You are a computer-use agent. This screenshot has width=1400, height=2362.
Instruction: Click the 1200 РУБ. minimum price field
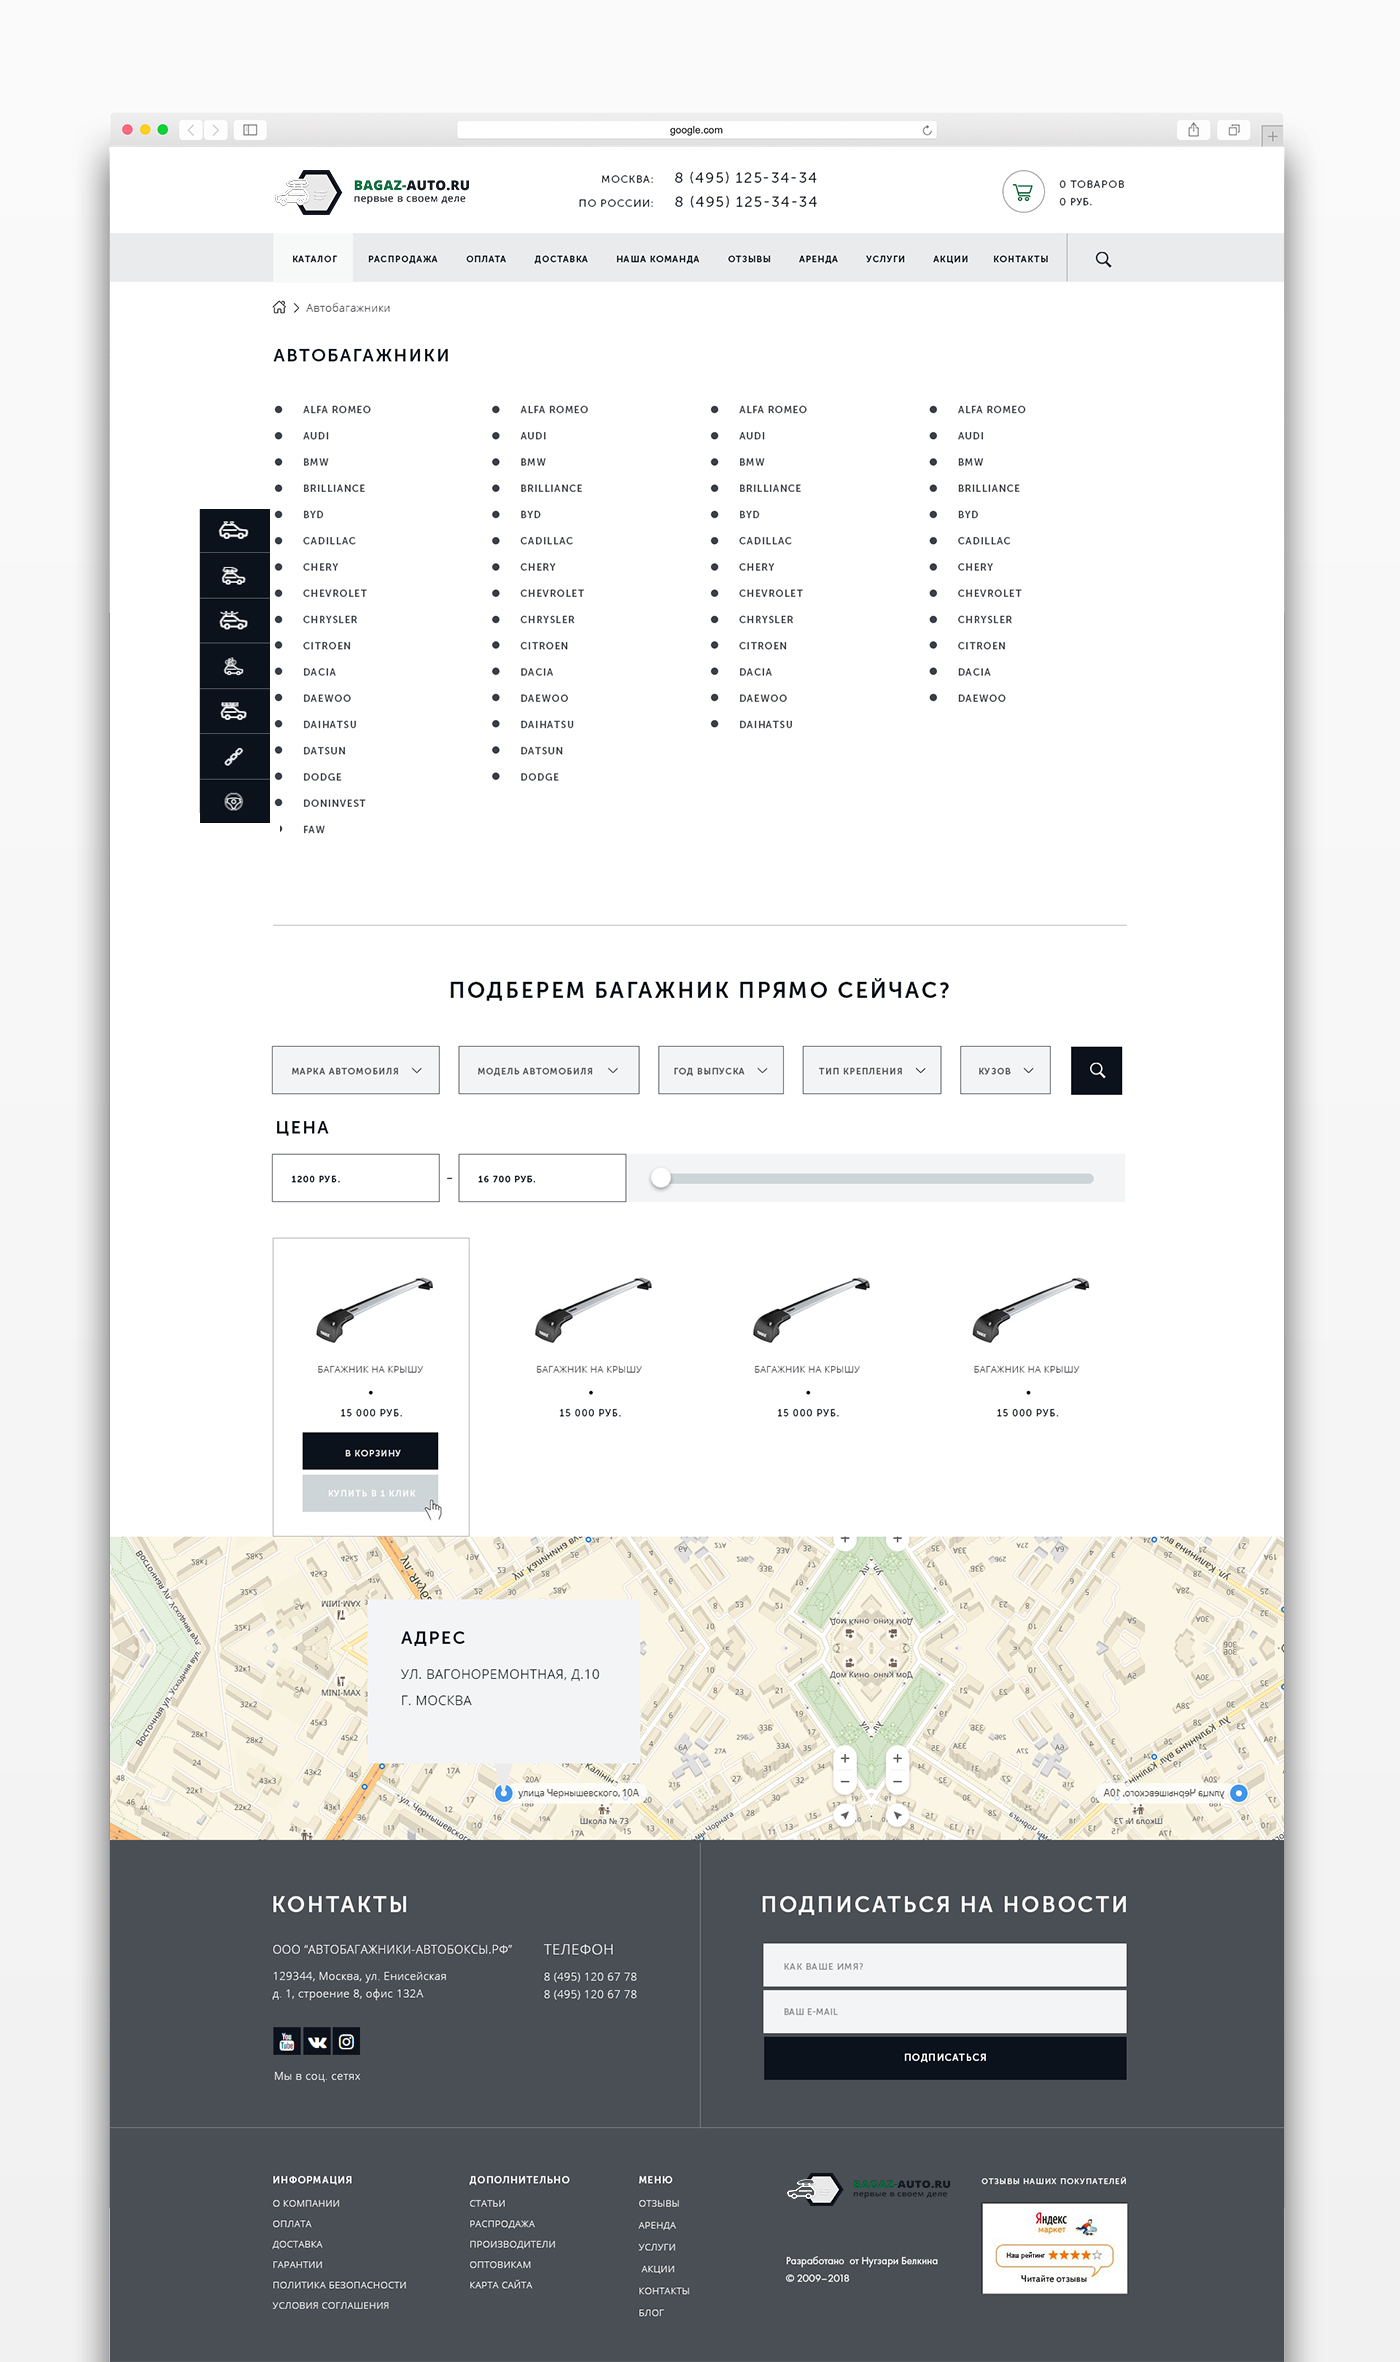click(x=356, y=1178)
